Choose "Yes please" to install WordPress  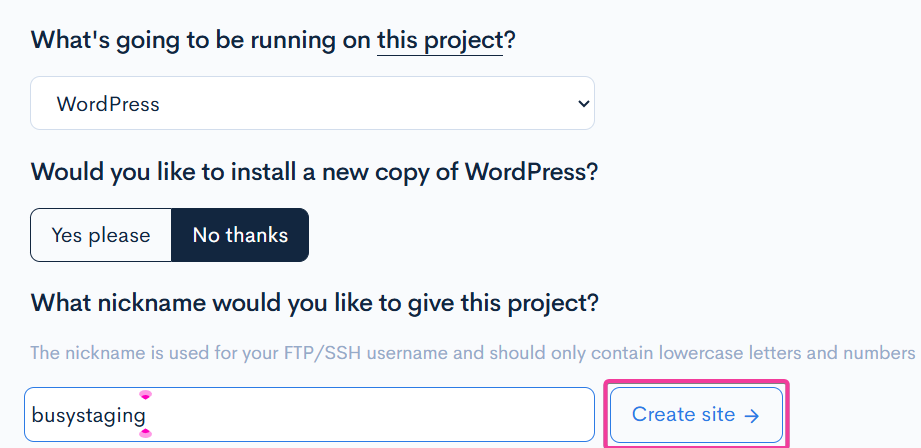[101, 235]
